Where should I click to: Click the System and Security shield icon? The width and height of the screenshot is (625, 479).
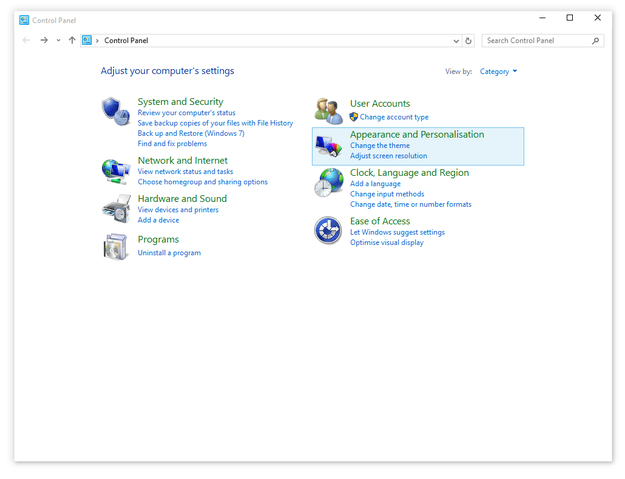116,111
